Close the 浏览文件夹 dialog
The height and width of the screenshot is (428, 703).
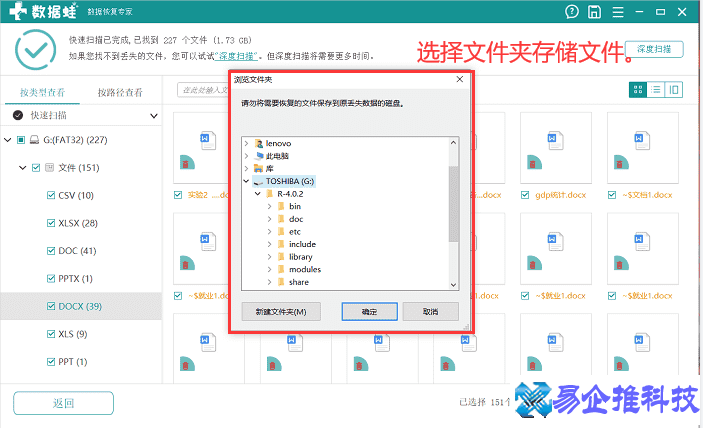pos(460,79)
